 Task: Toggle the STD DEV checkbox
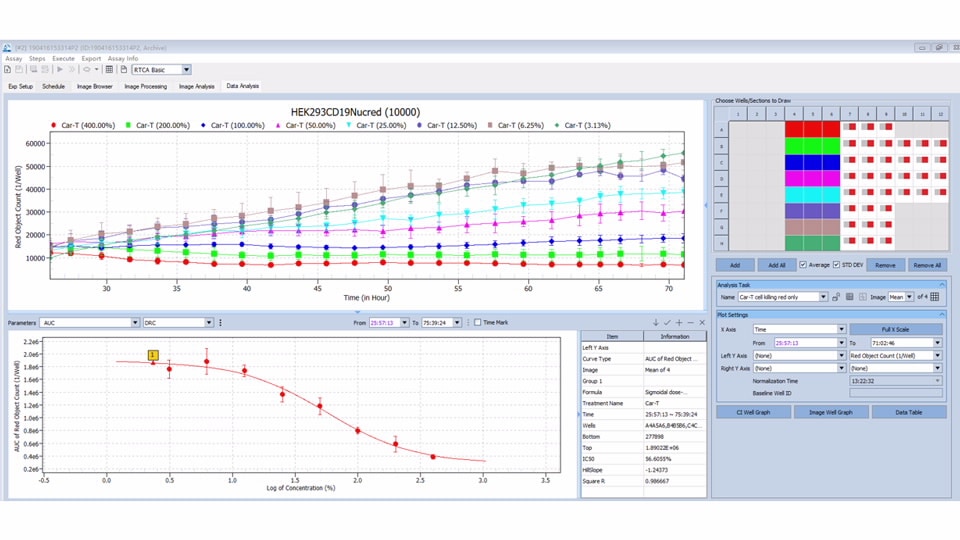(x=836, y=265)
